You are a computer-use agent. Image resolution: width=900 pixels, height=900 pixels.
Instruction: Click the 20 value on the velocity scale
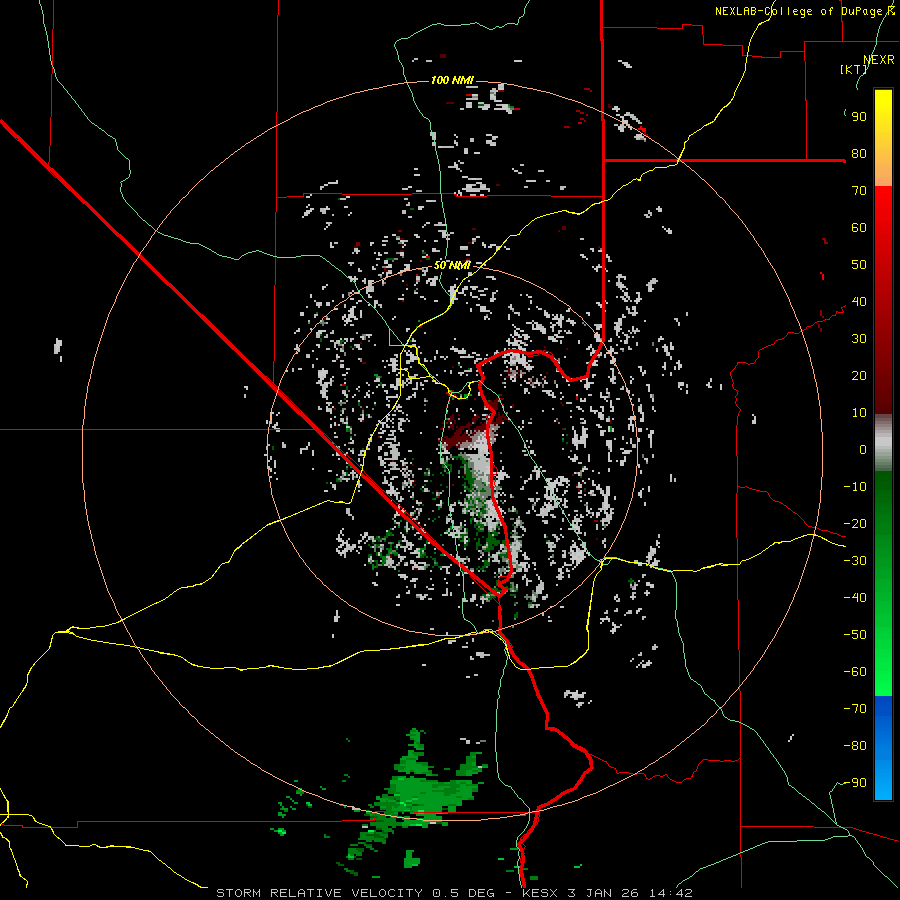[859, 376]
